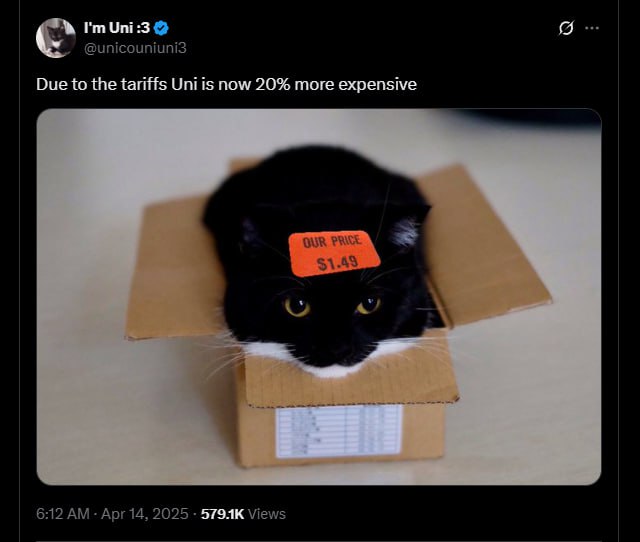The width and height of the screenshot is (640, 542).
Task: Click the blue verified checkmark badge
Action: tap(161, 28)
